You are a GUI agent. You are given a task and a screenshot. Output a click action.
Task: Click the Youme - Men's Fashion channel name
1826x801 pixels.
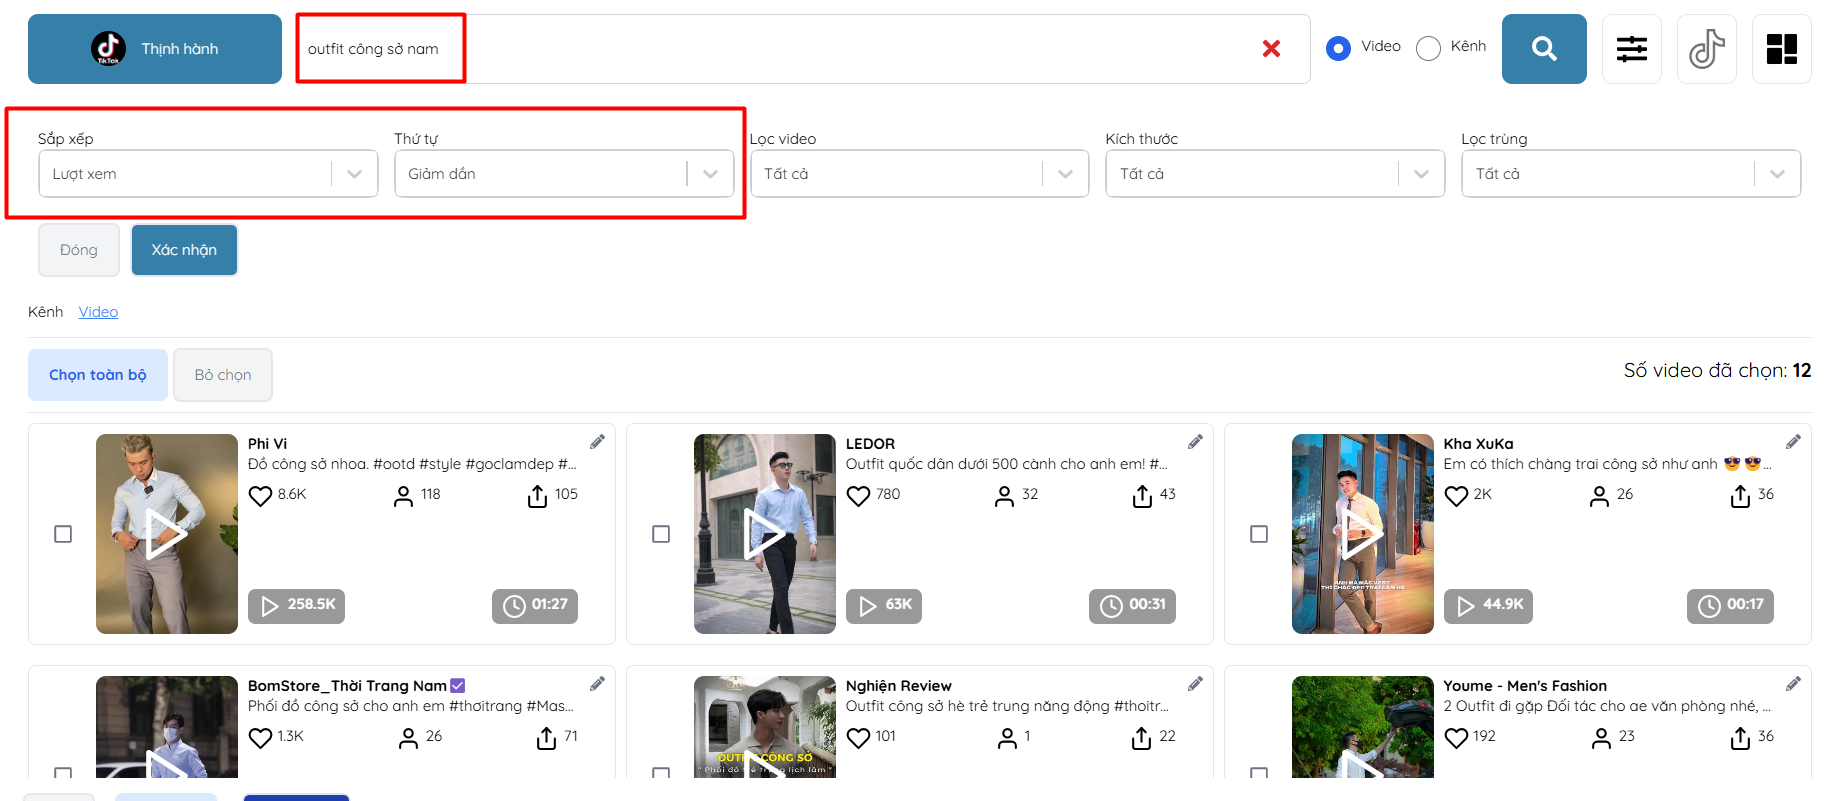point(1525,686)
